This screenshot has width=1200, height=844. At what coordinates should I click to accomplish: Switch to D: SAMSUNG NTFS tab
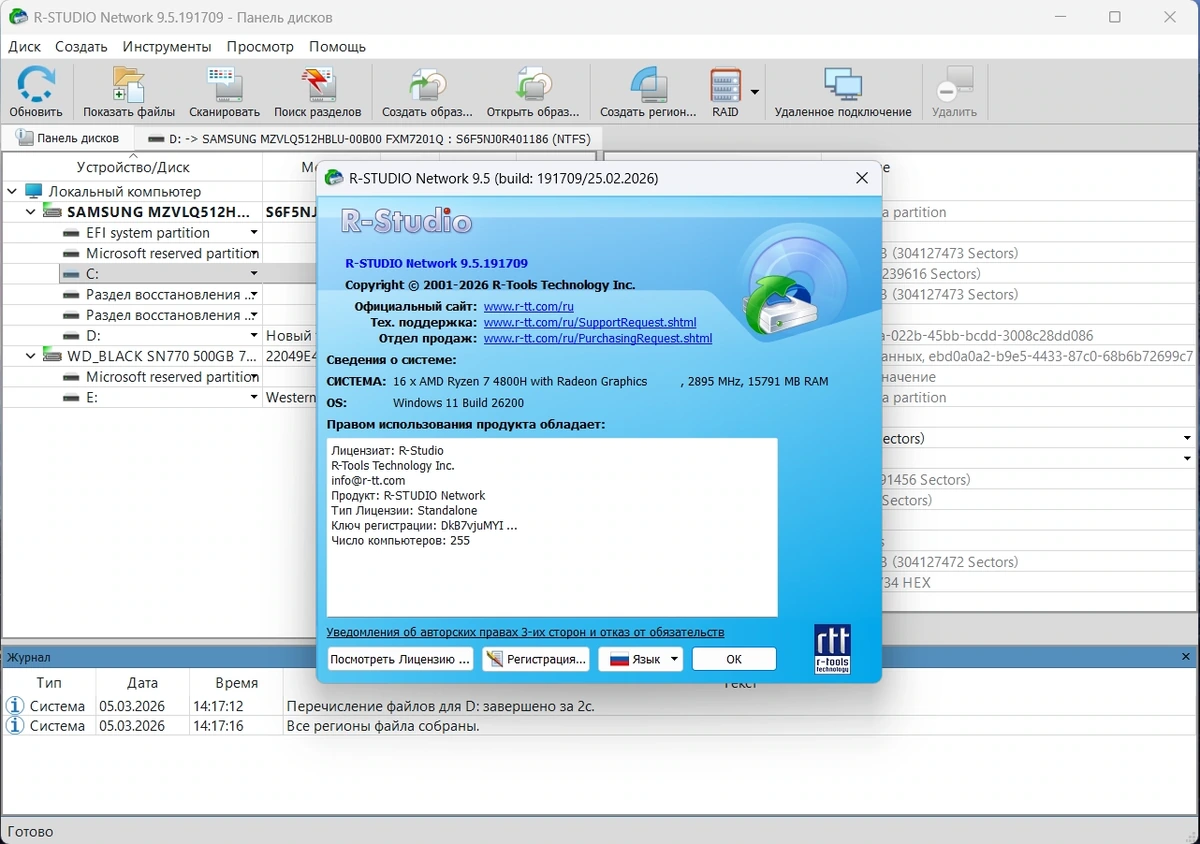point(368,138)
